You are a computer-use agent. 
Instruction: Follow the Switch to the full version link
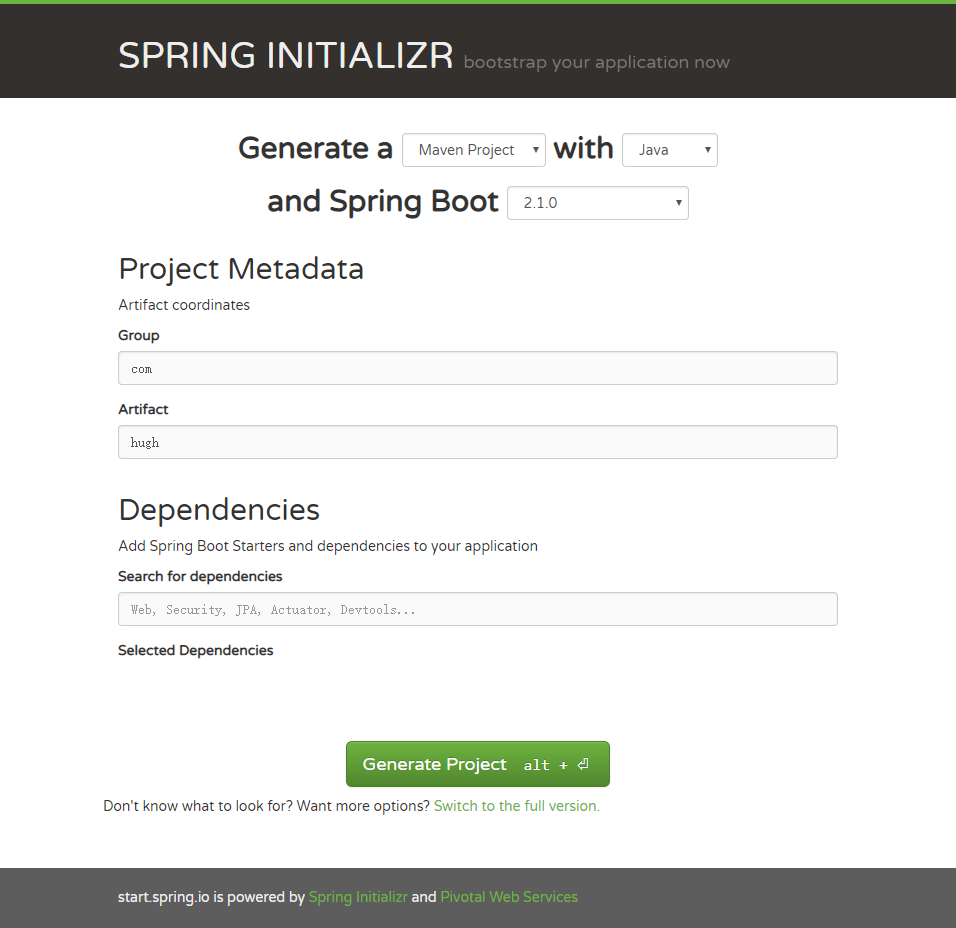coord(516,806)
